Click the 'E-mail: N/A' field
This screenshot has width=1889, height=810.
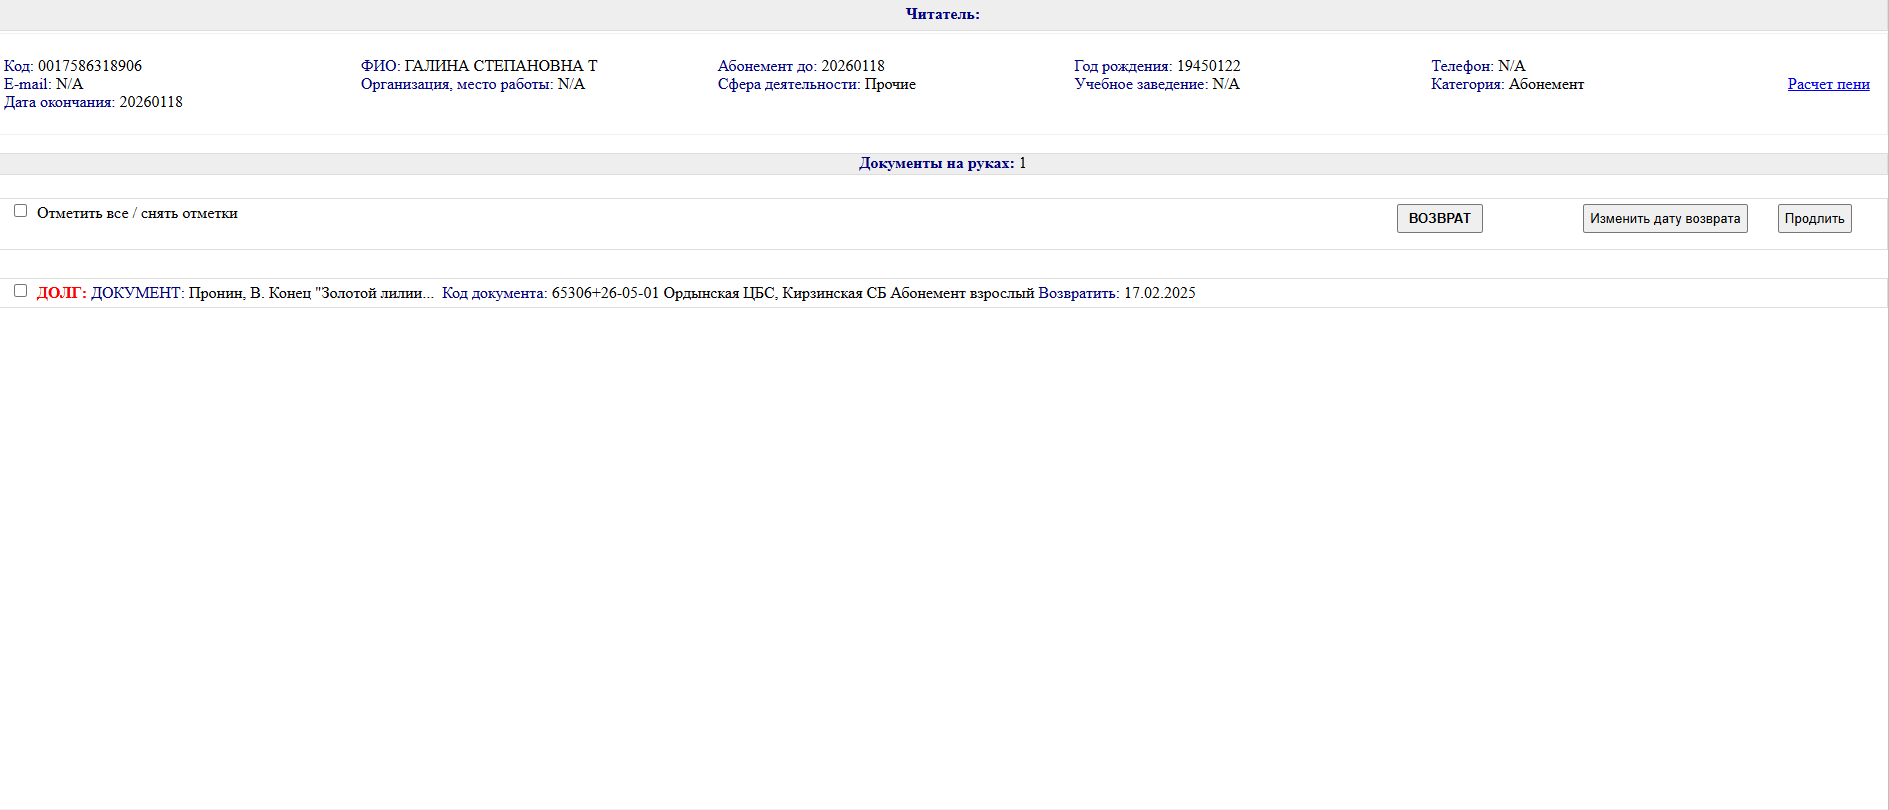point(43,84)
